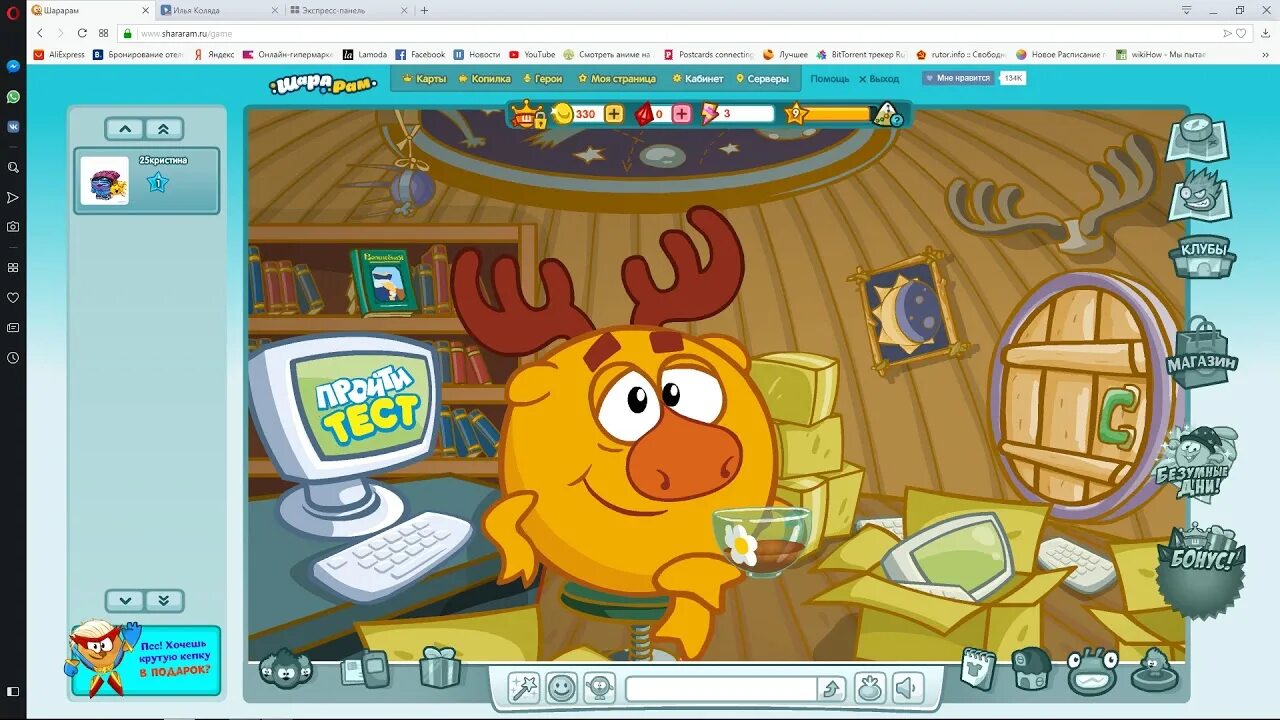Open the friends group icon
This screenshot has width=1280, height=720.
tap(286, 668)
